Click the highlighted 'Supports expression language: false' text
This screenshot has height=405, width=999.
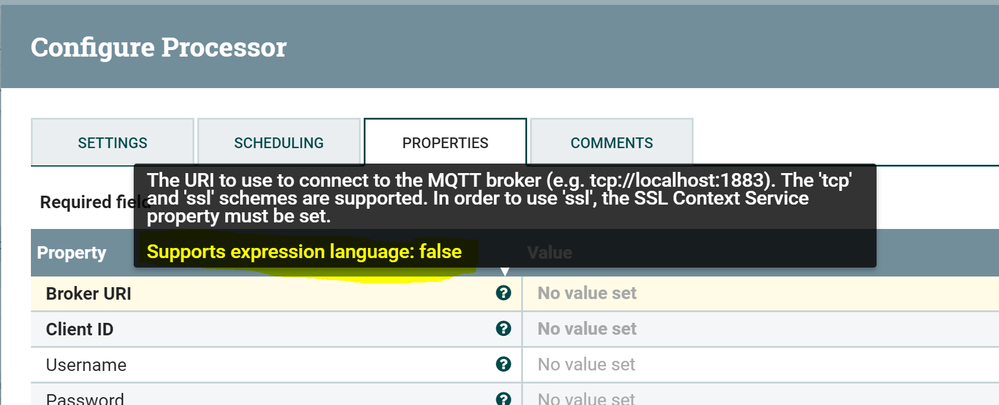pyautogui.click(x=304, y=252)
